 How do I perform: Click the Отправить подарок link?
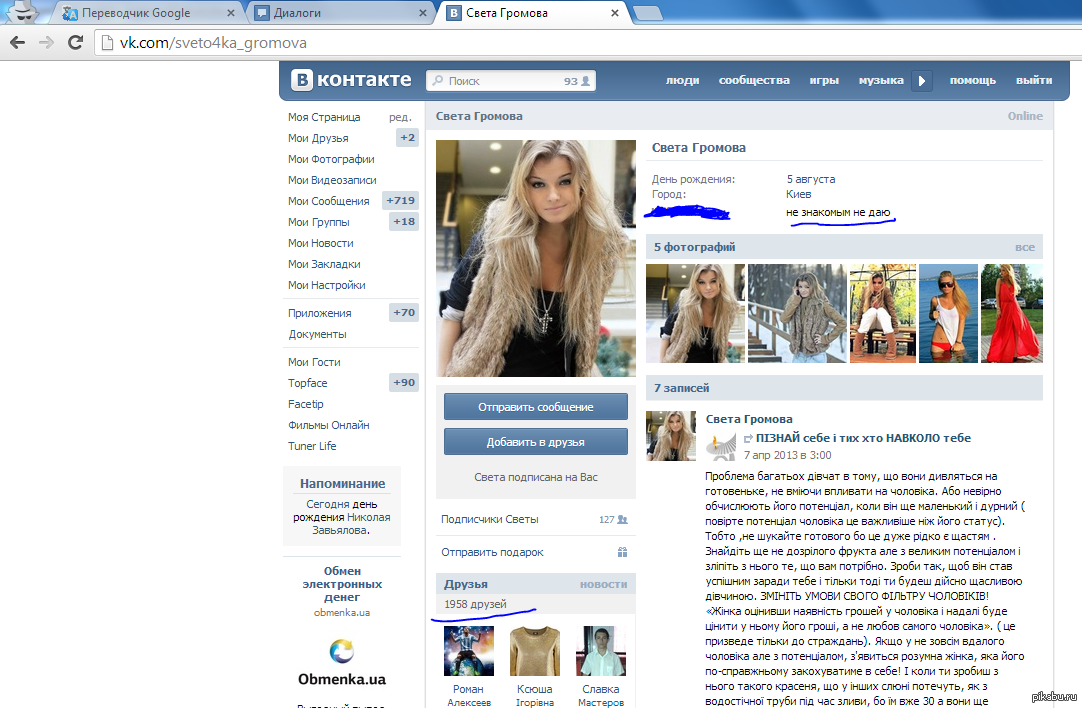click(x=492, y=552)
